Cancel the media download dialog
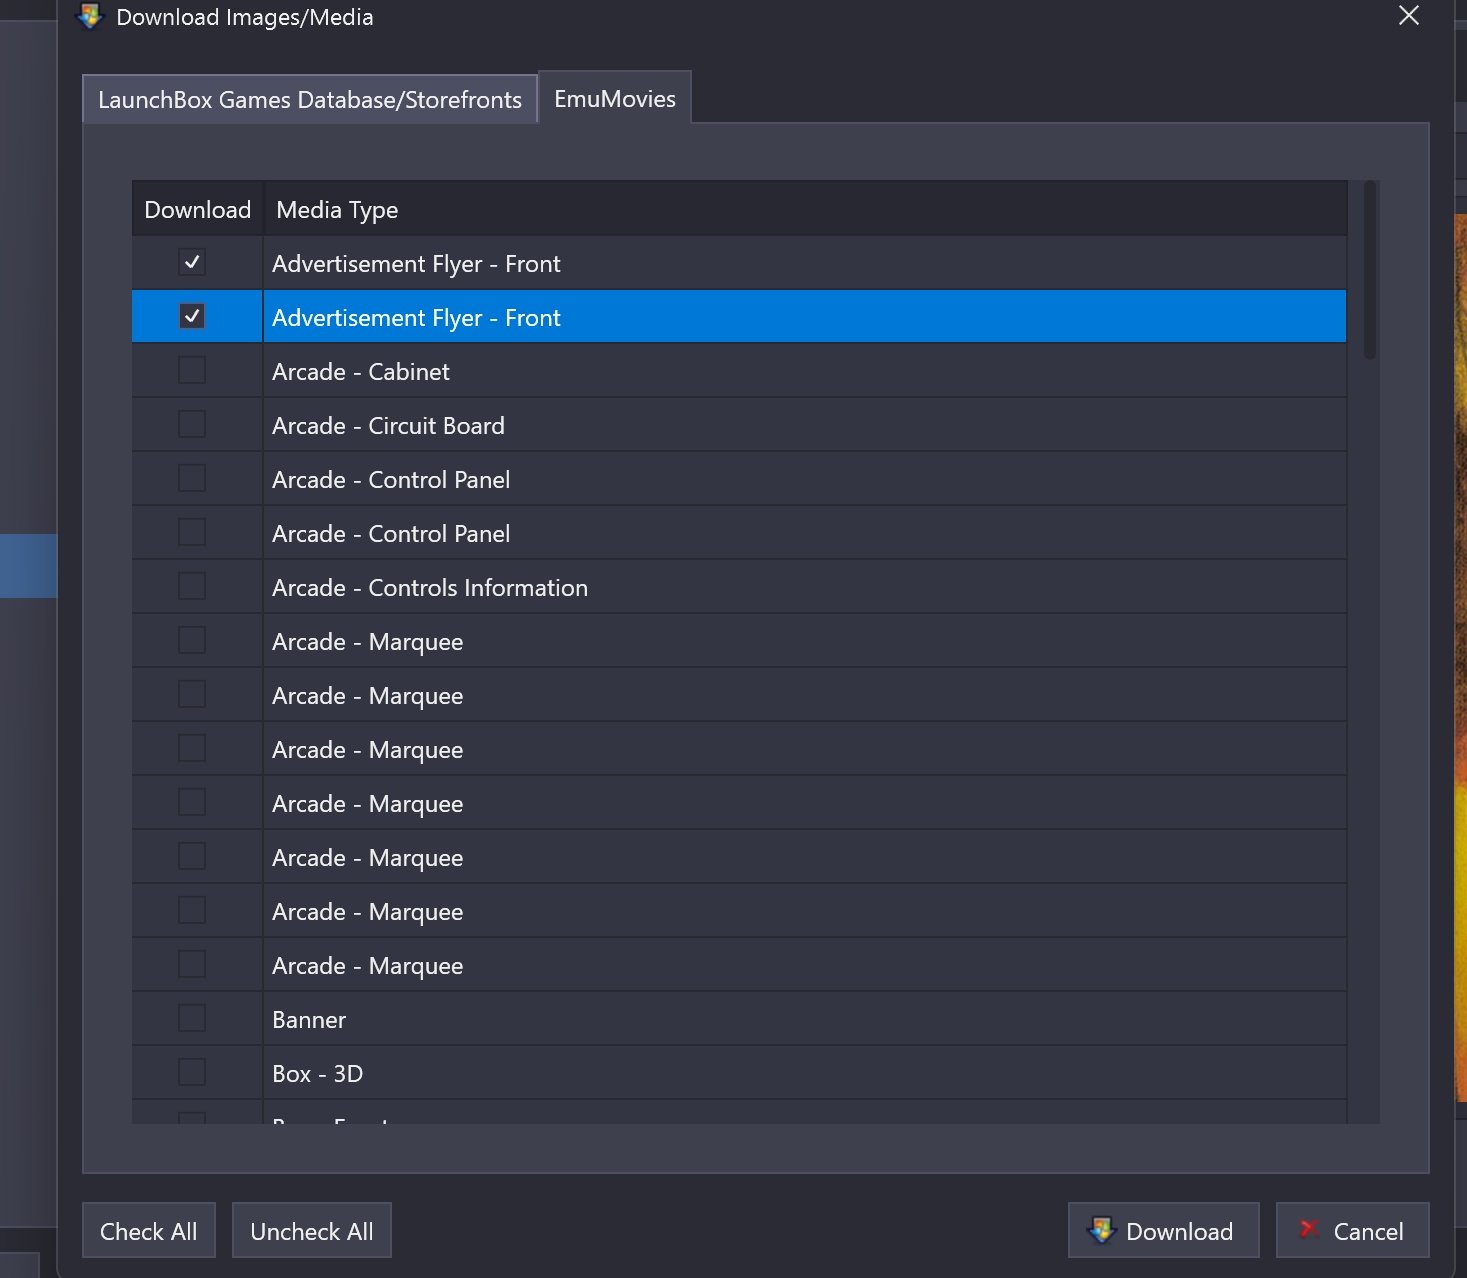Screen dimensions: 1467x1278 pos(1353,1230)
